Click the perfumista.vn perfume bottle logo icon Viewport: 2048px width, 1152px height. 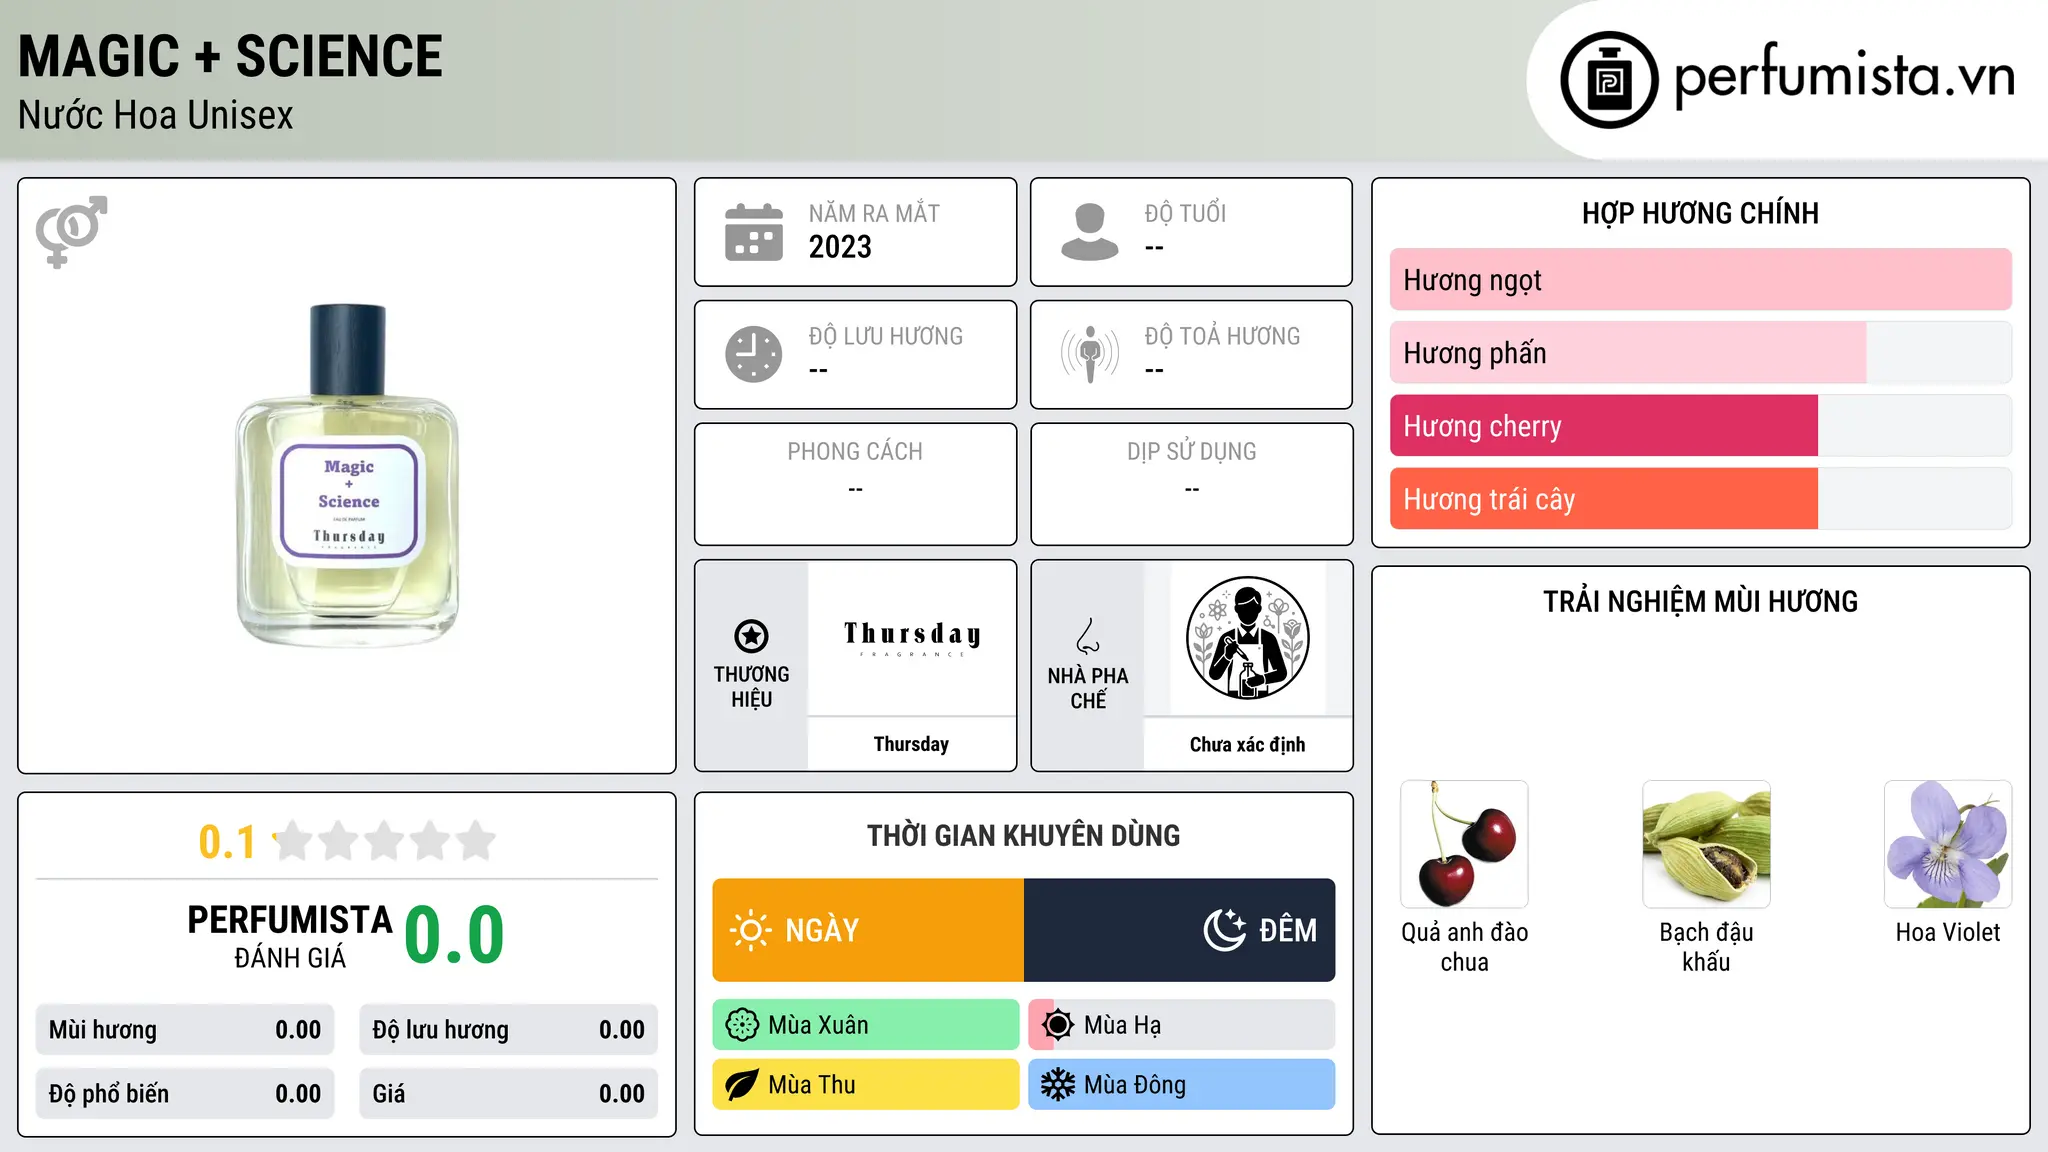[1609, 80]
